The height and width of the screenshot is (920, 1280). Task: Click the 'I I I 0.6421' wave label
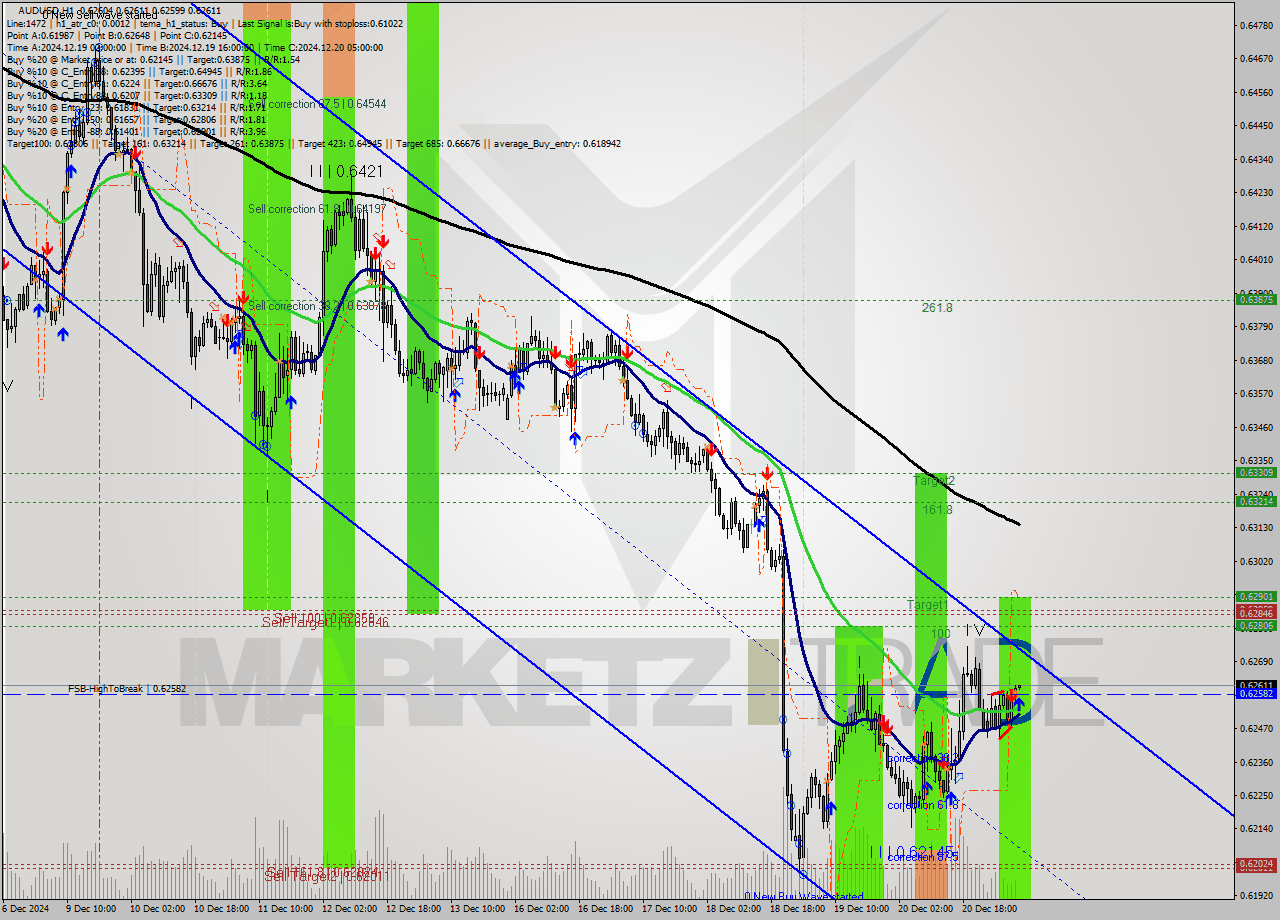346,171
